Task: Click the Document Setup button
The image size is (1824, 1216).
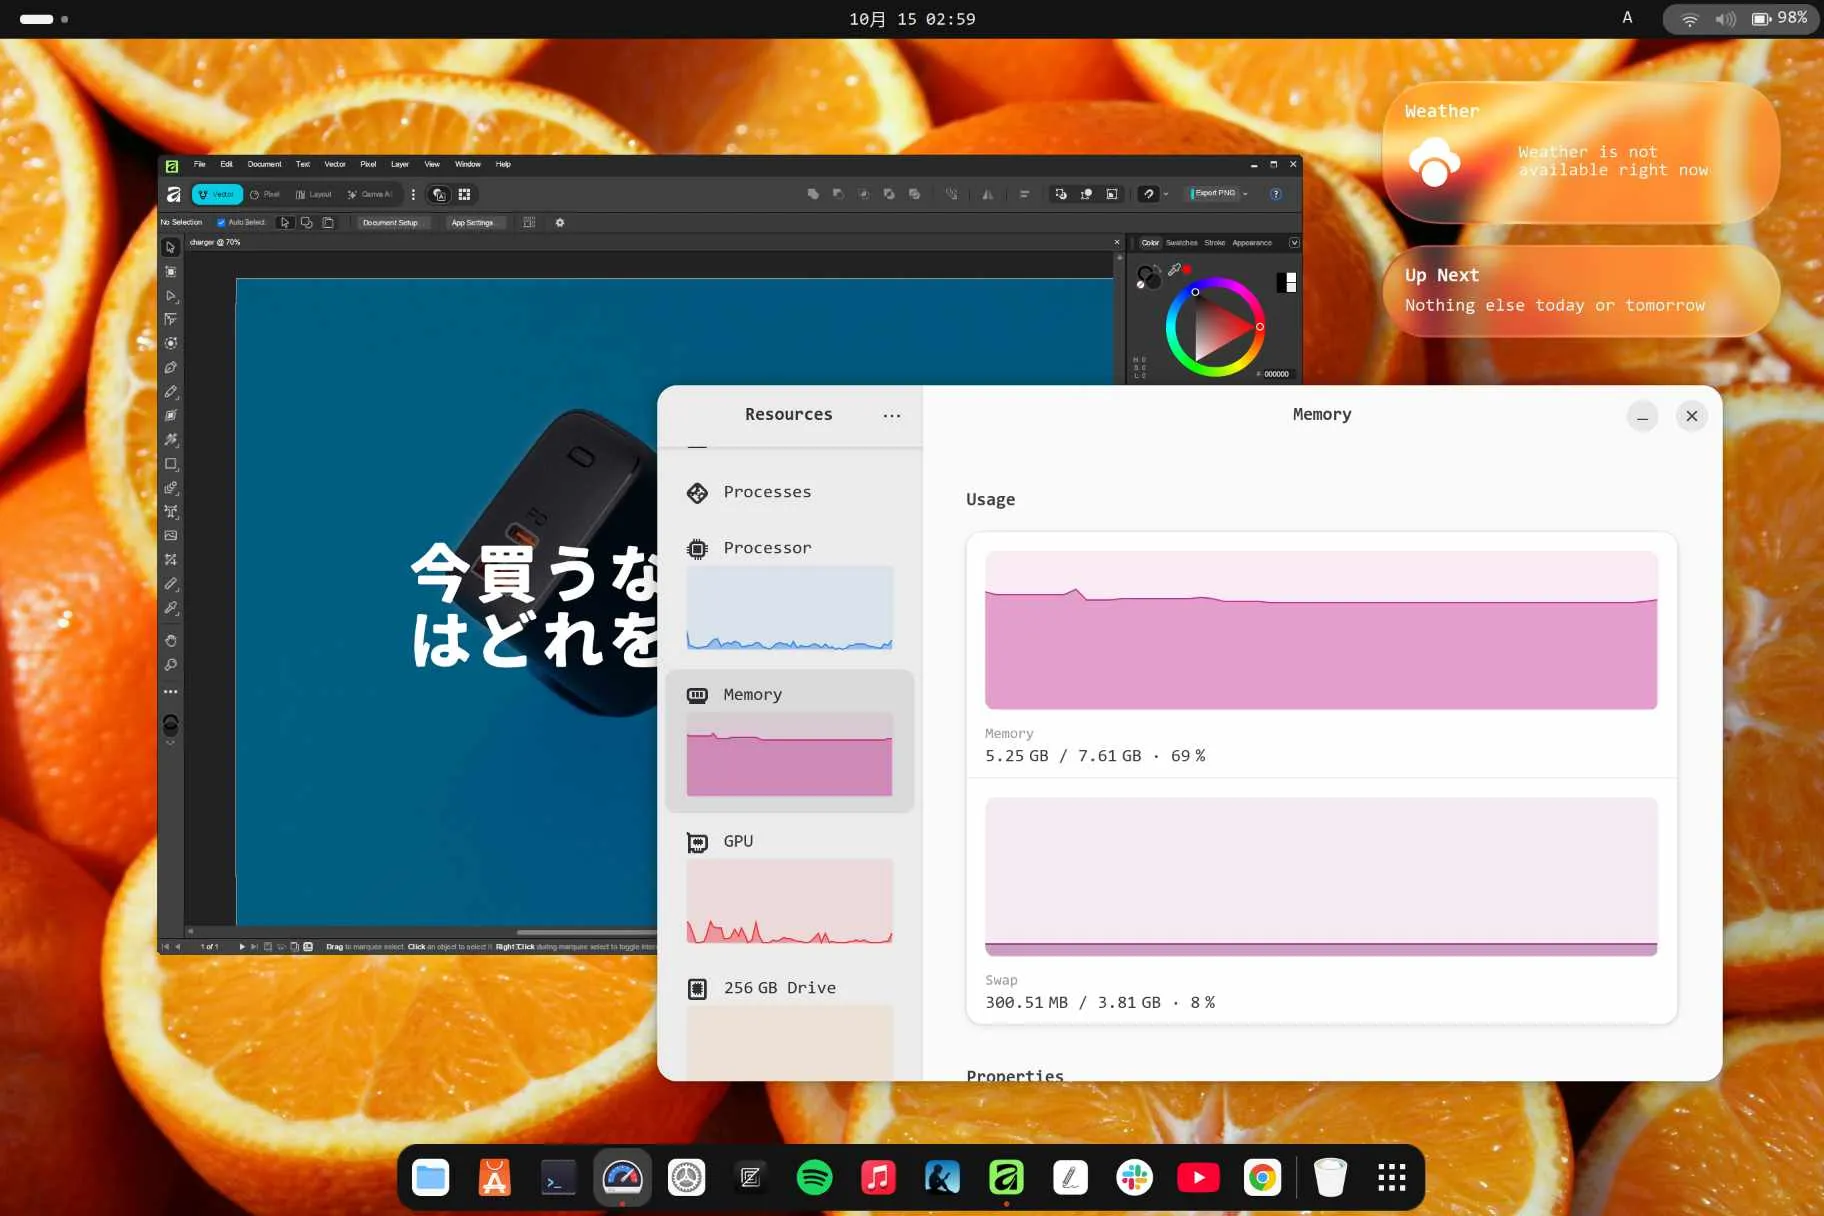Action: click(390, 223)
